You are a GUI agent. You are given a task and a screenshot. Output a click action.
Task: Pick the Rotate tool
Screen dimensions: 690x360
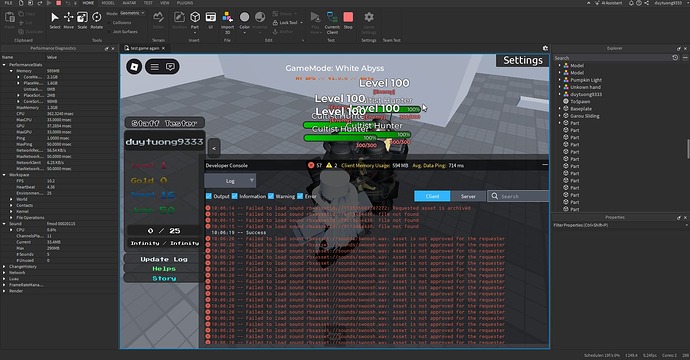tap(96, 20)
